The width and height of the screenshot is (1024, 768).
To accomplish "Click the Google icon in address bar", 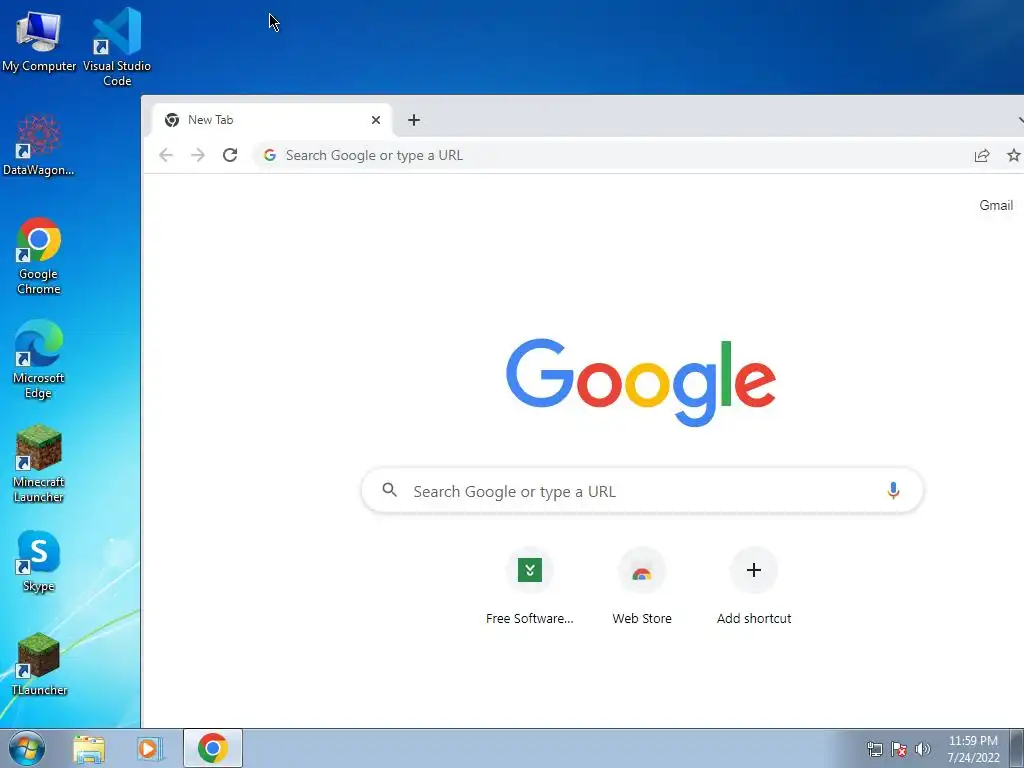I will (270, 155).
